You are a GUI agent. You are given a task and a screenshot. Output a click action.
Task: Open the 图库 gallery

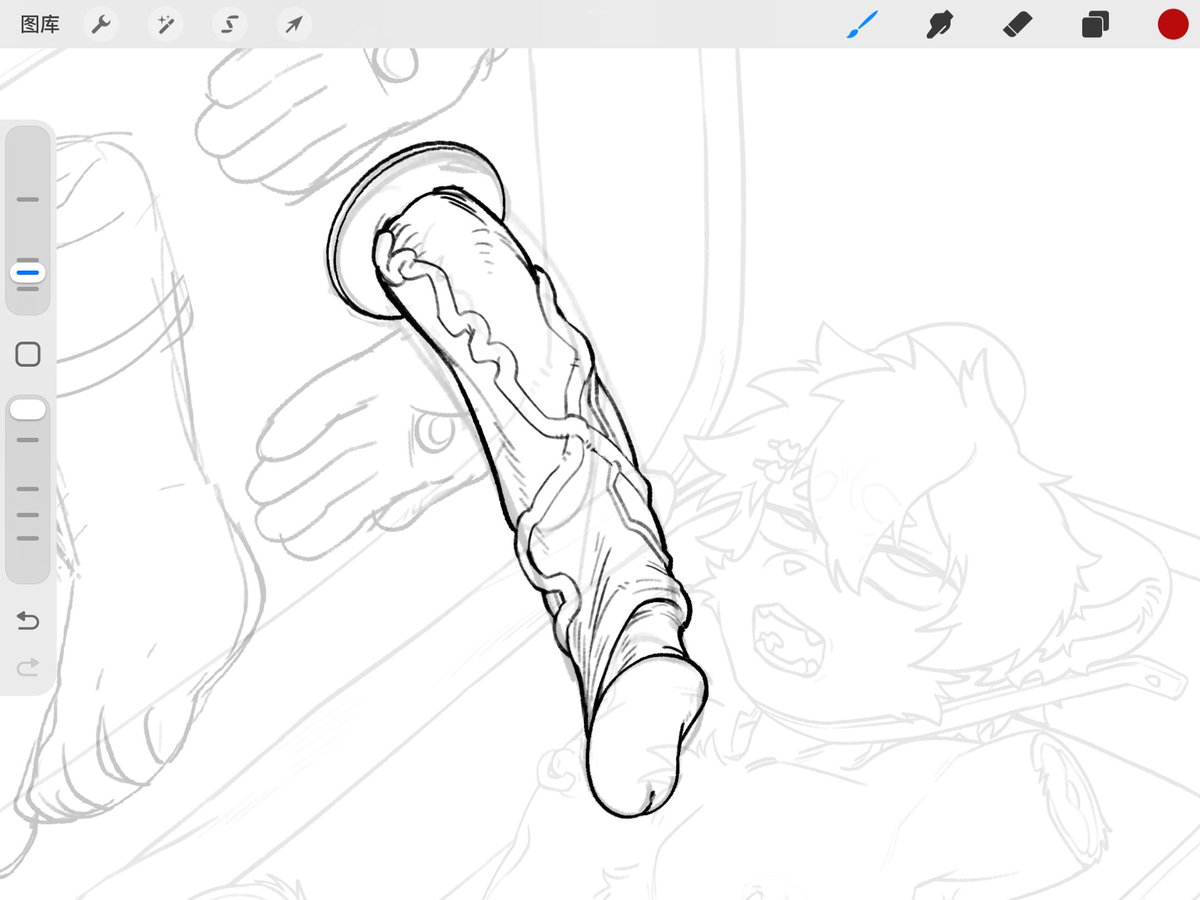[40, 24]
